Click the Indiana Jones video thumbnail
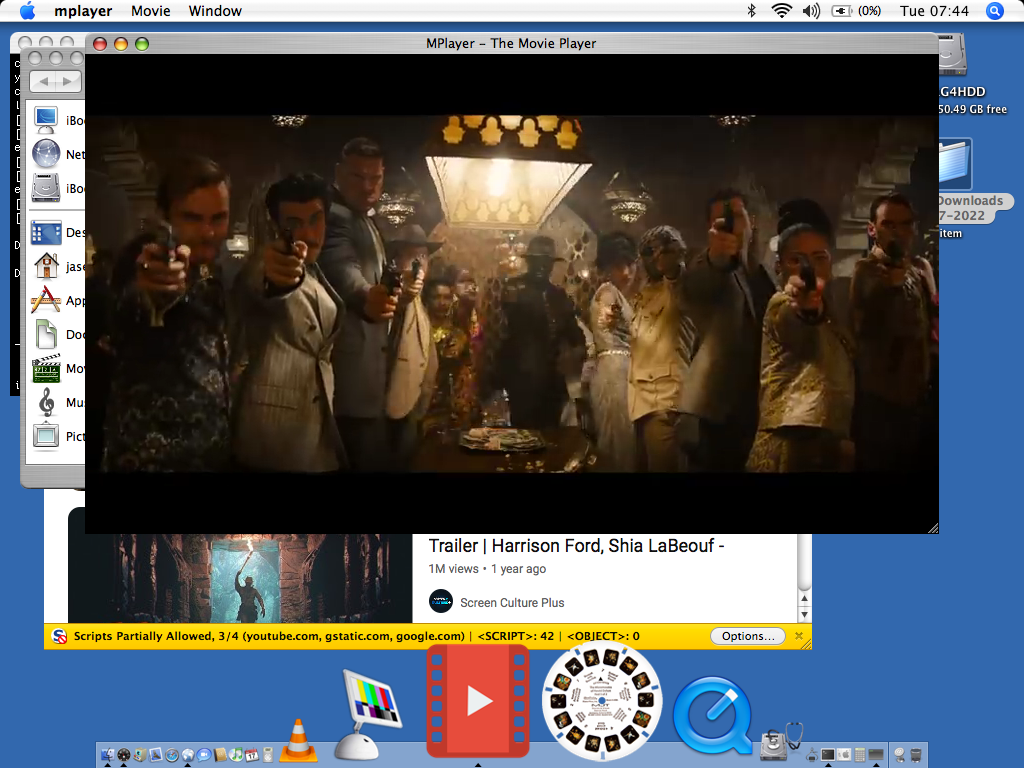Screen dimensions: 1024x768 click(x=240, y=578)
